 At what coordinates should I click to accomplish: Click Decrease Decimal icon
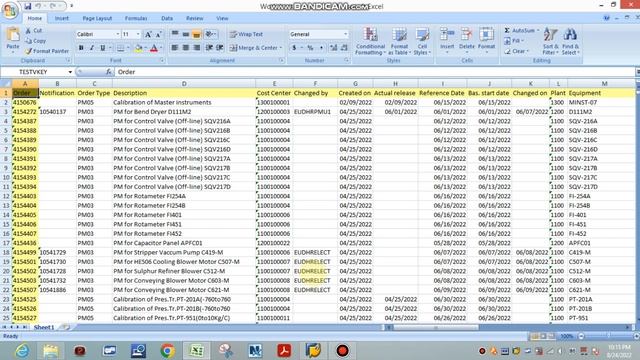click(344, 48)
